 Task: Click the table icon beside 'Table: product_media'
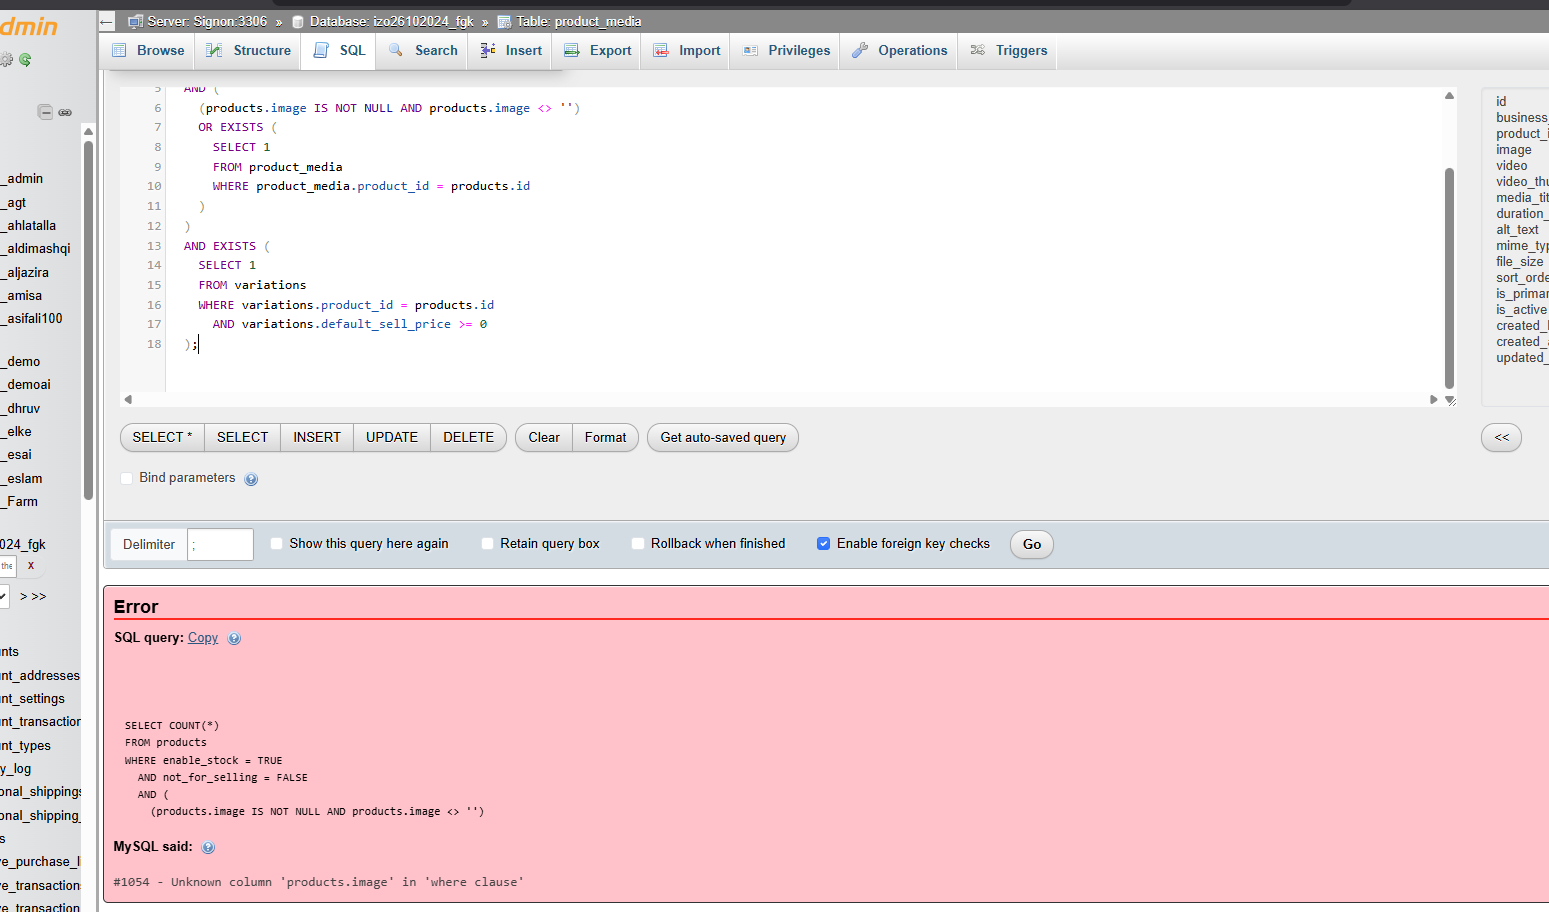504,22
